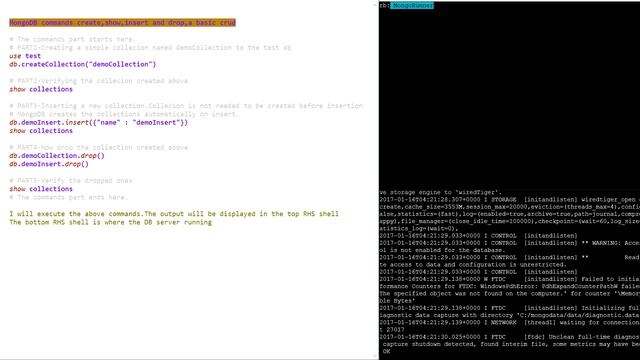Click 'show collections' right below the insert command
Viewport: 640px width, 360px height.
[x=41, y=131]
